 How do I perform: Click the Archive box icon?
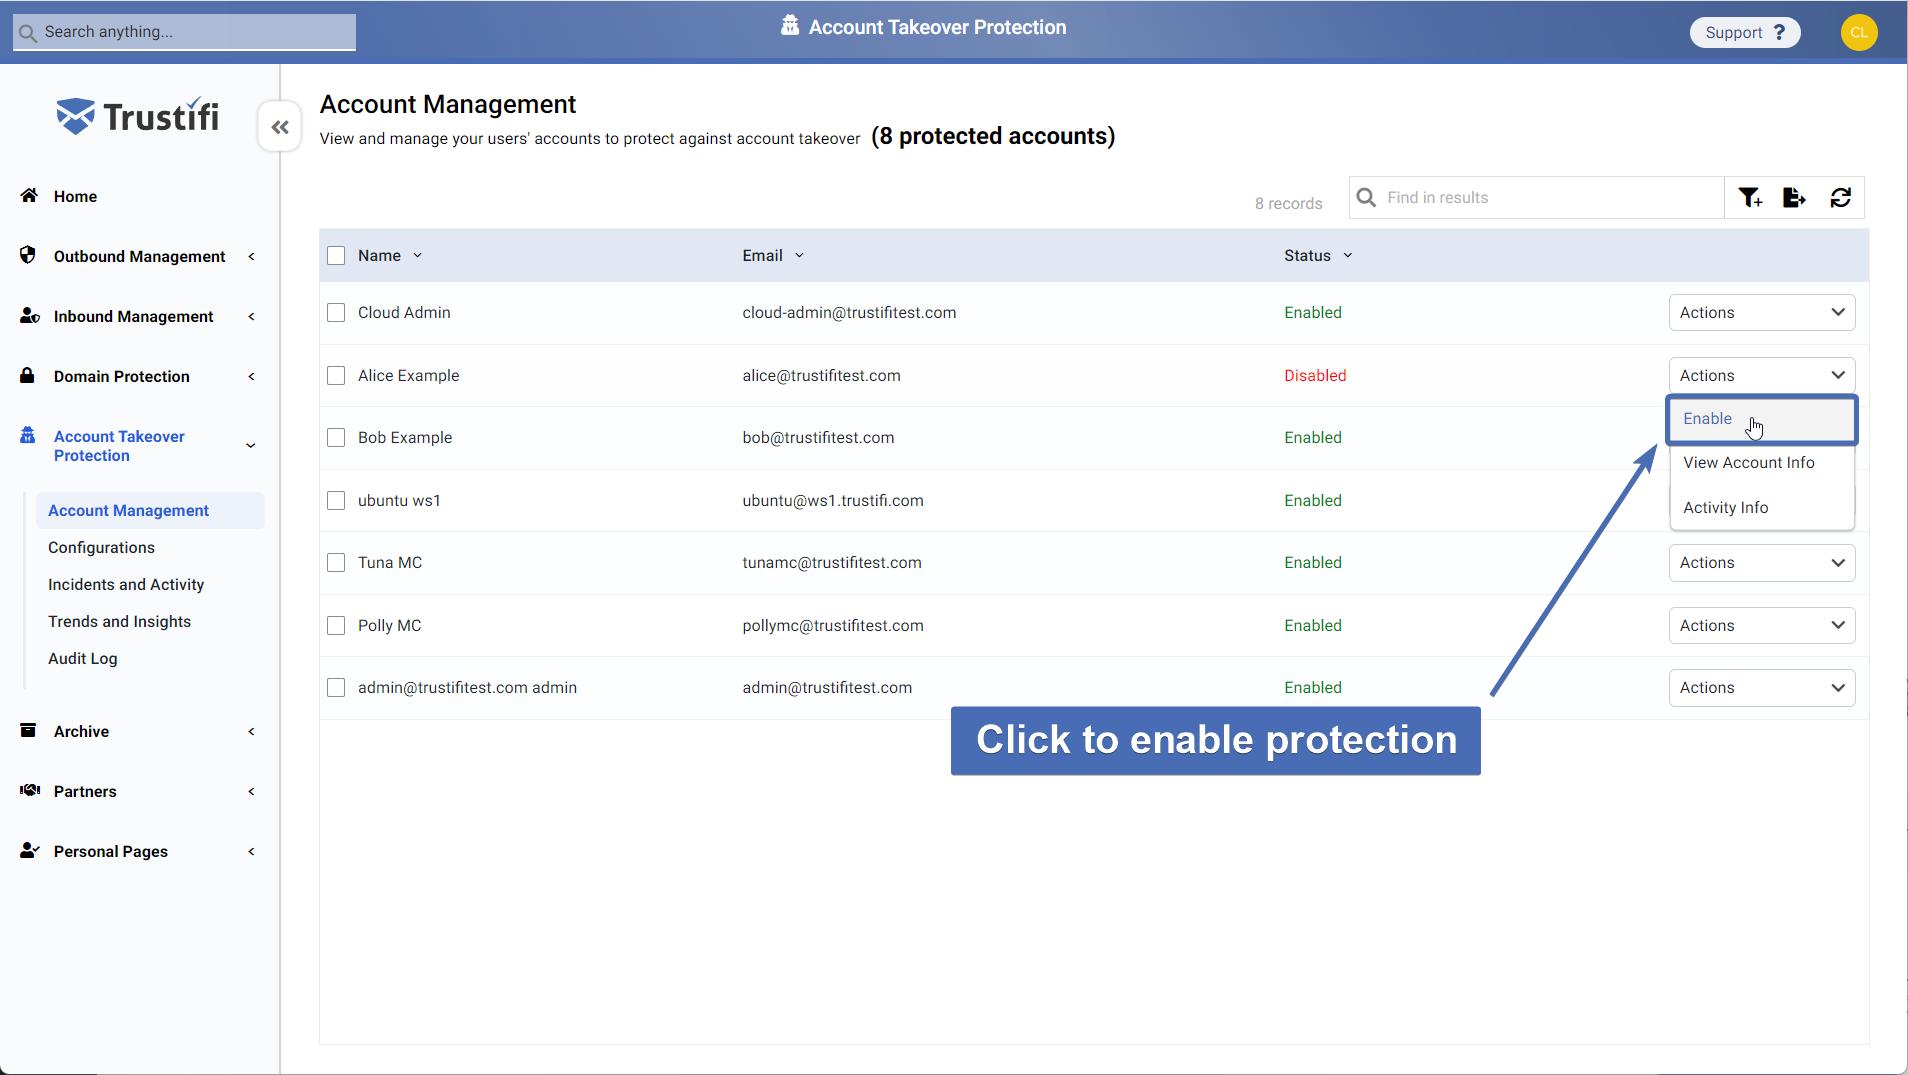[x=28, y=730]
